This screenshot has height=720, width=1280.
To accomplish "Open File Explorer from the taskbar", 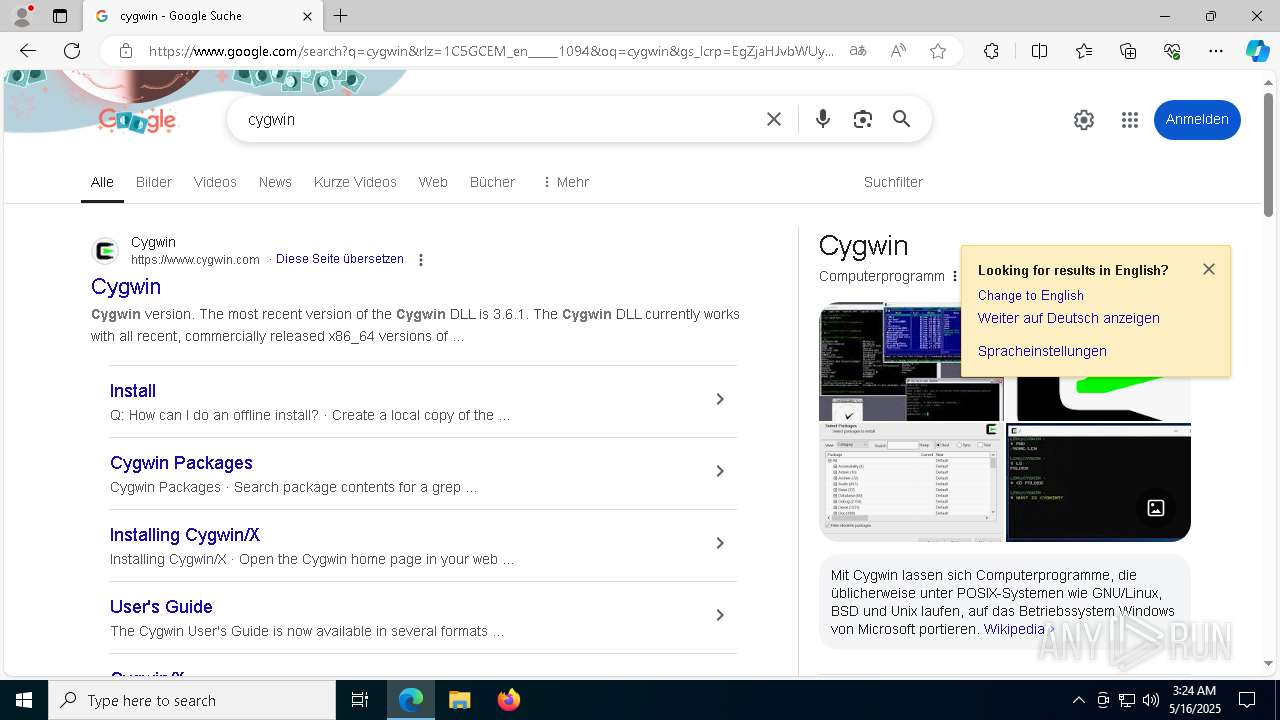I will [x=460, y=700].
